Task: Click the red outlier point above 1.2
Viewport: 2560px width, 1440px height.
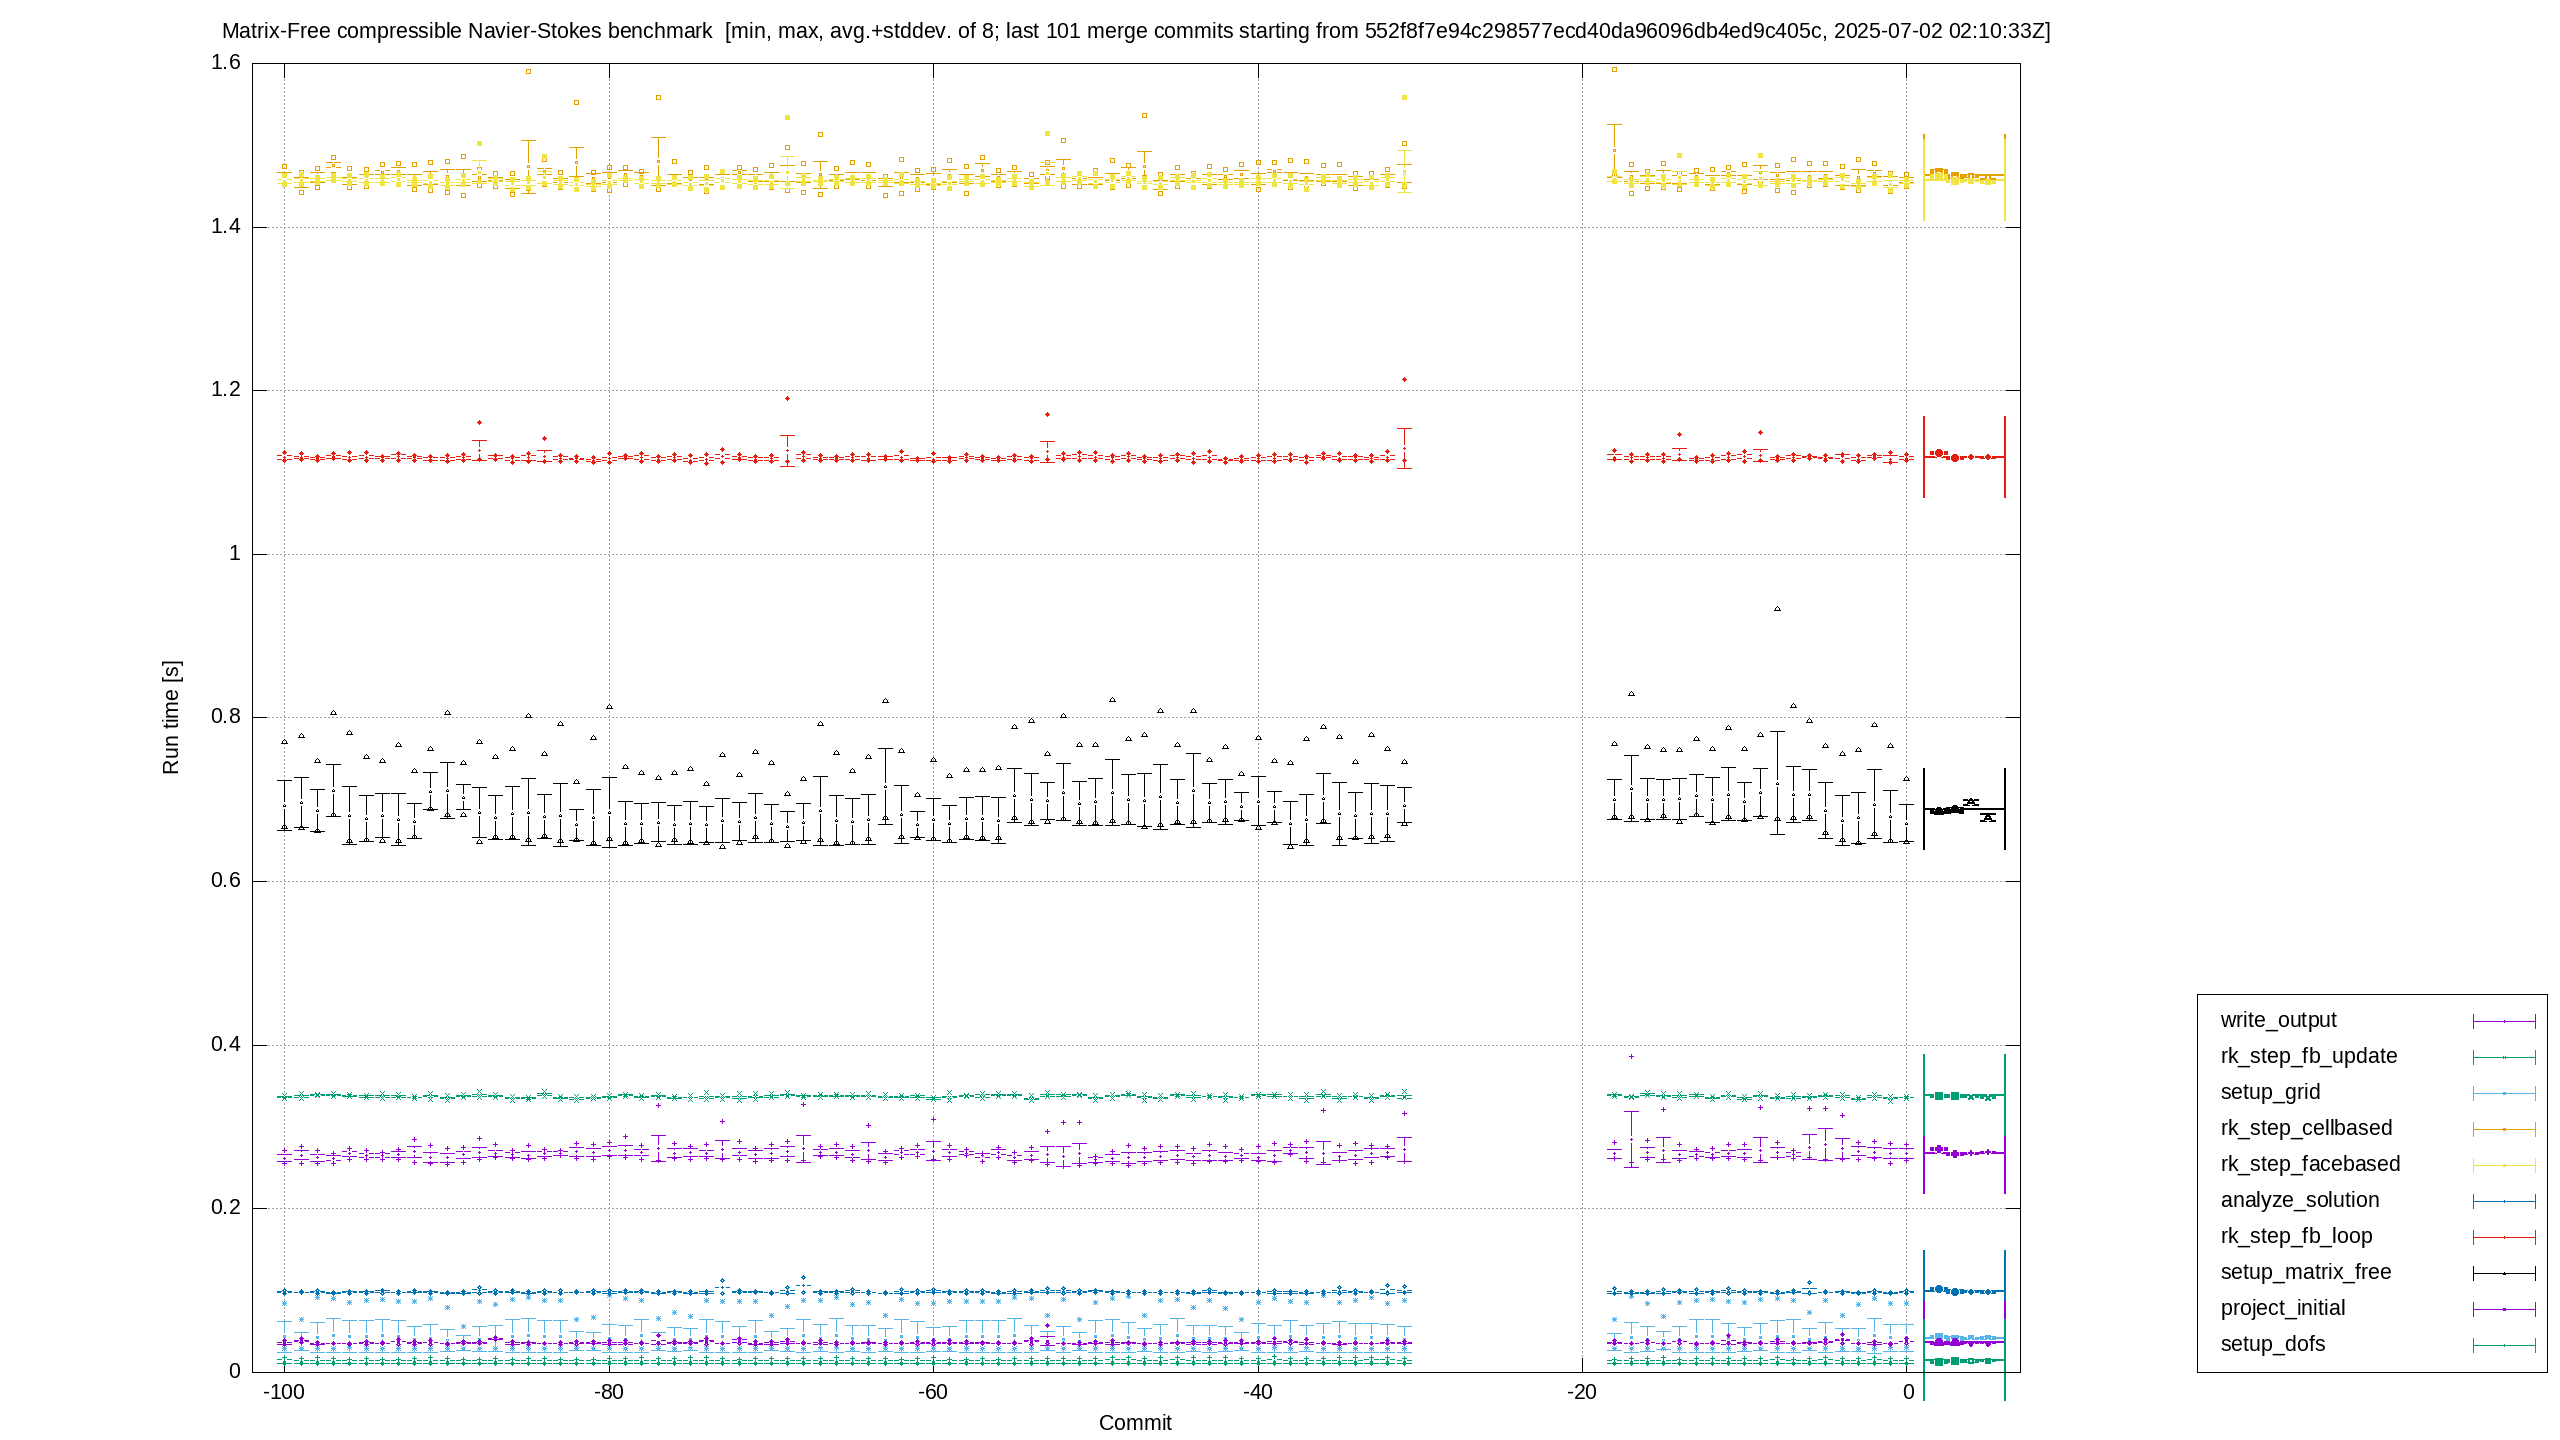Action: click(x=1404, y=380)
